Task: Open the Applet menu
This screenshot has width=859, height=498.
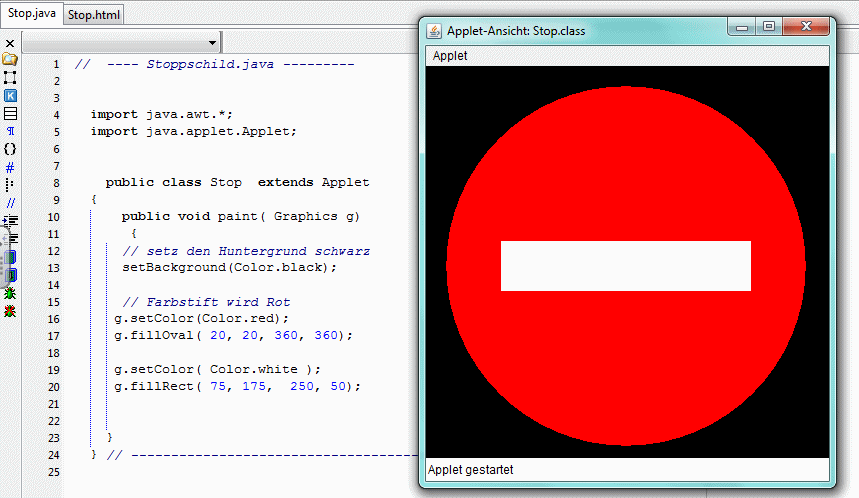Action: pyautogui.click(x=450, y=56)
